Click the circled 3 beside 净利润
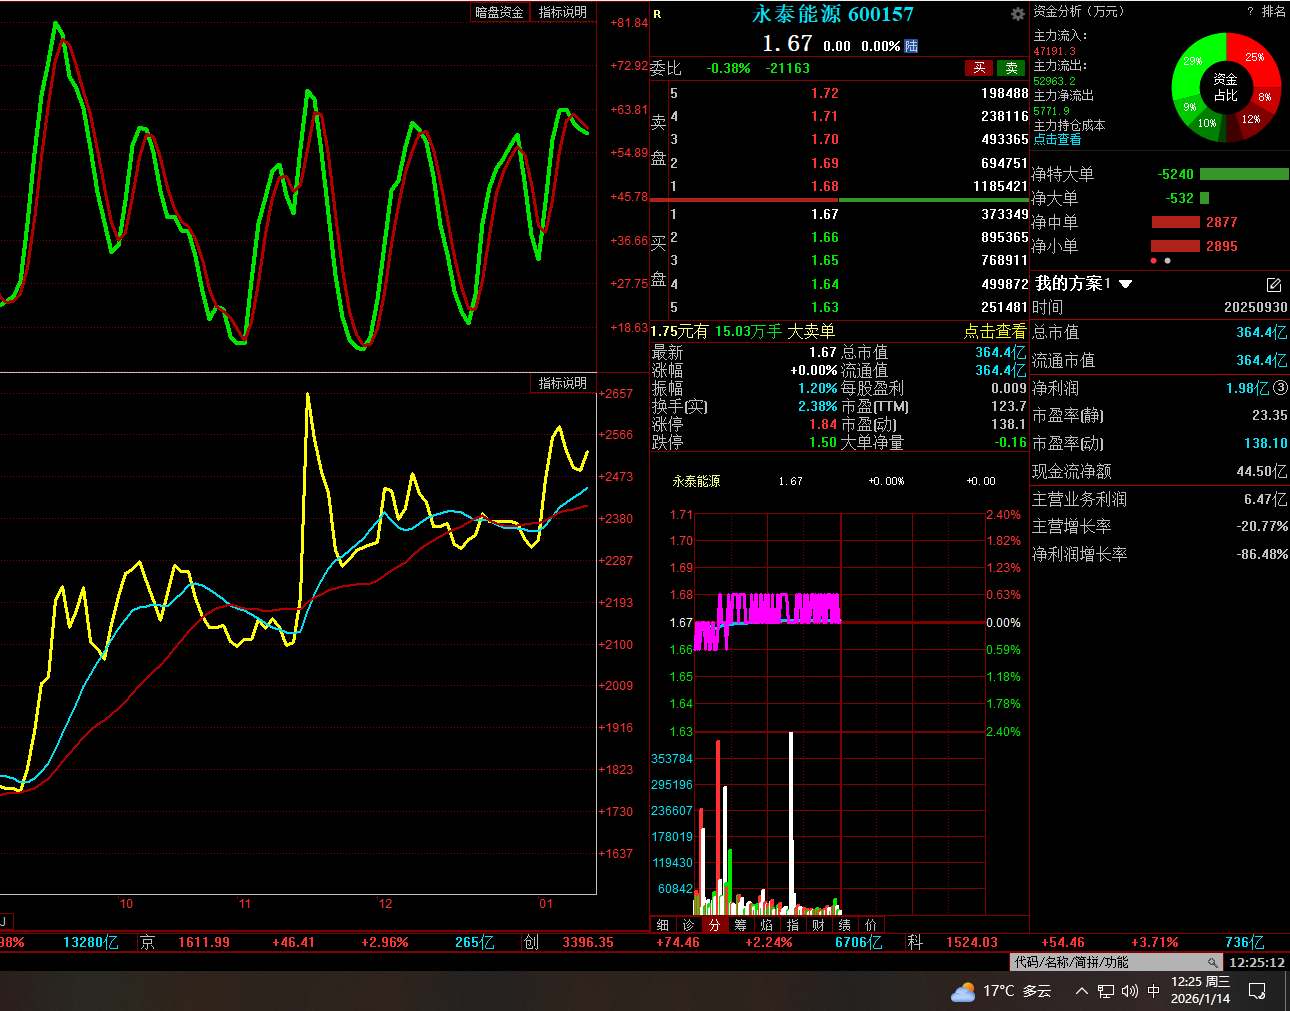The height and width of the screenshot is (1011, 1290). 1280,387
